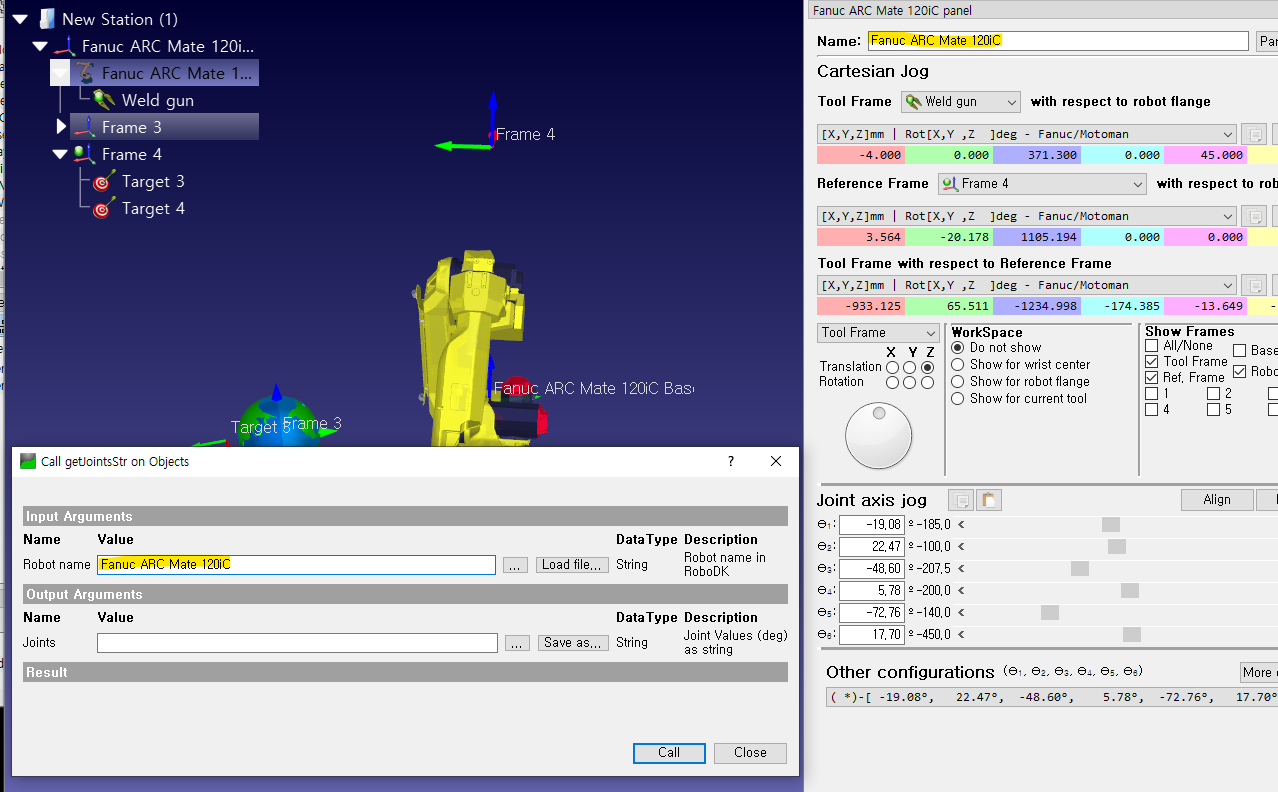1278x792 pixels.
Task: Click the Joints output value field
Action: point(297,643)
